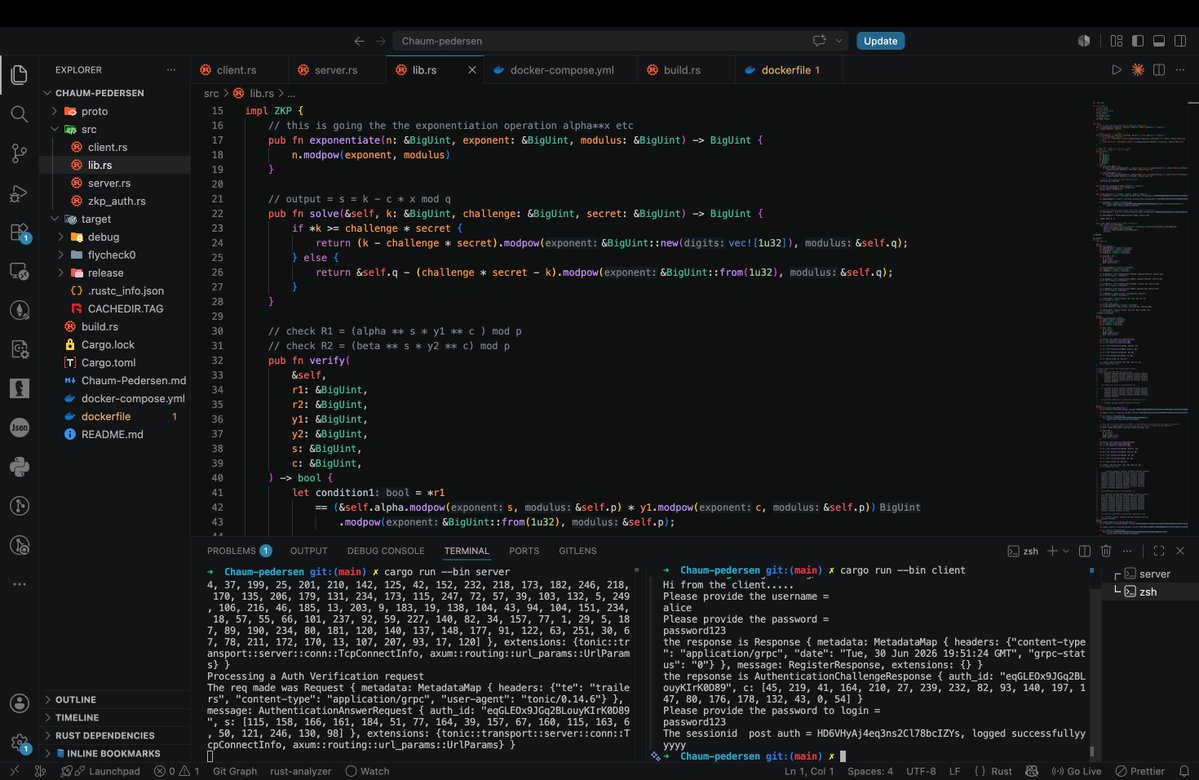Open Explorer panel more actions ellipsis
Image resolution: width=1199 pixels, height=780 pixels.
(171, 70)
